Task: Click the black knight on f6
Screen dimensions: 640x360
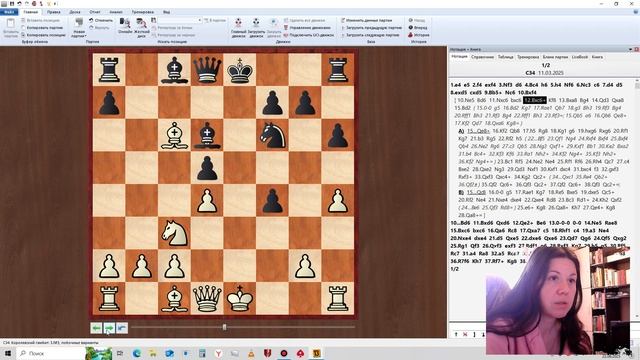Action: 272,135
